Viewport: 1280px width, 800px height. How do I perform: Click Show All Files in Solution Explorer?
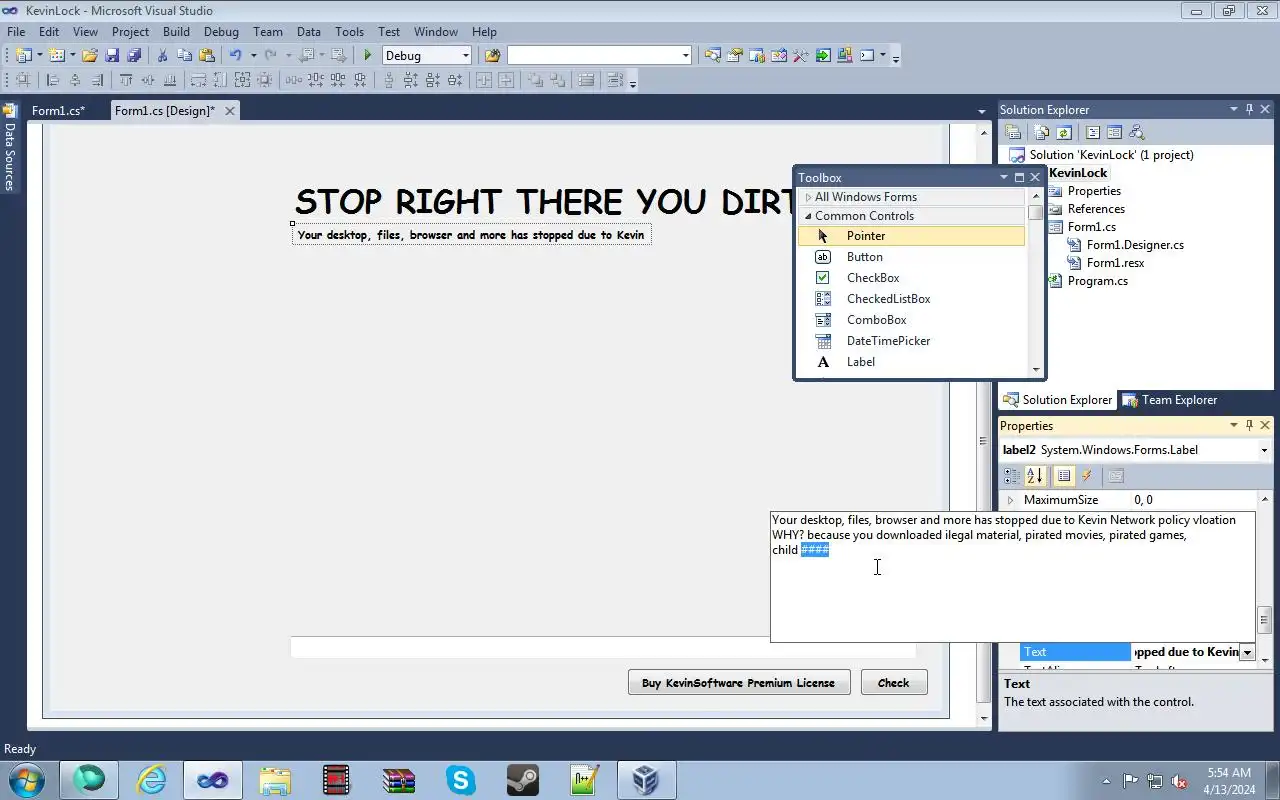1042,132
